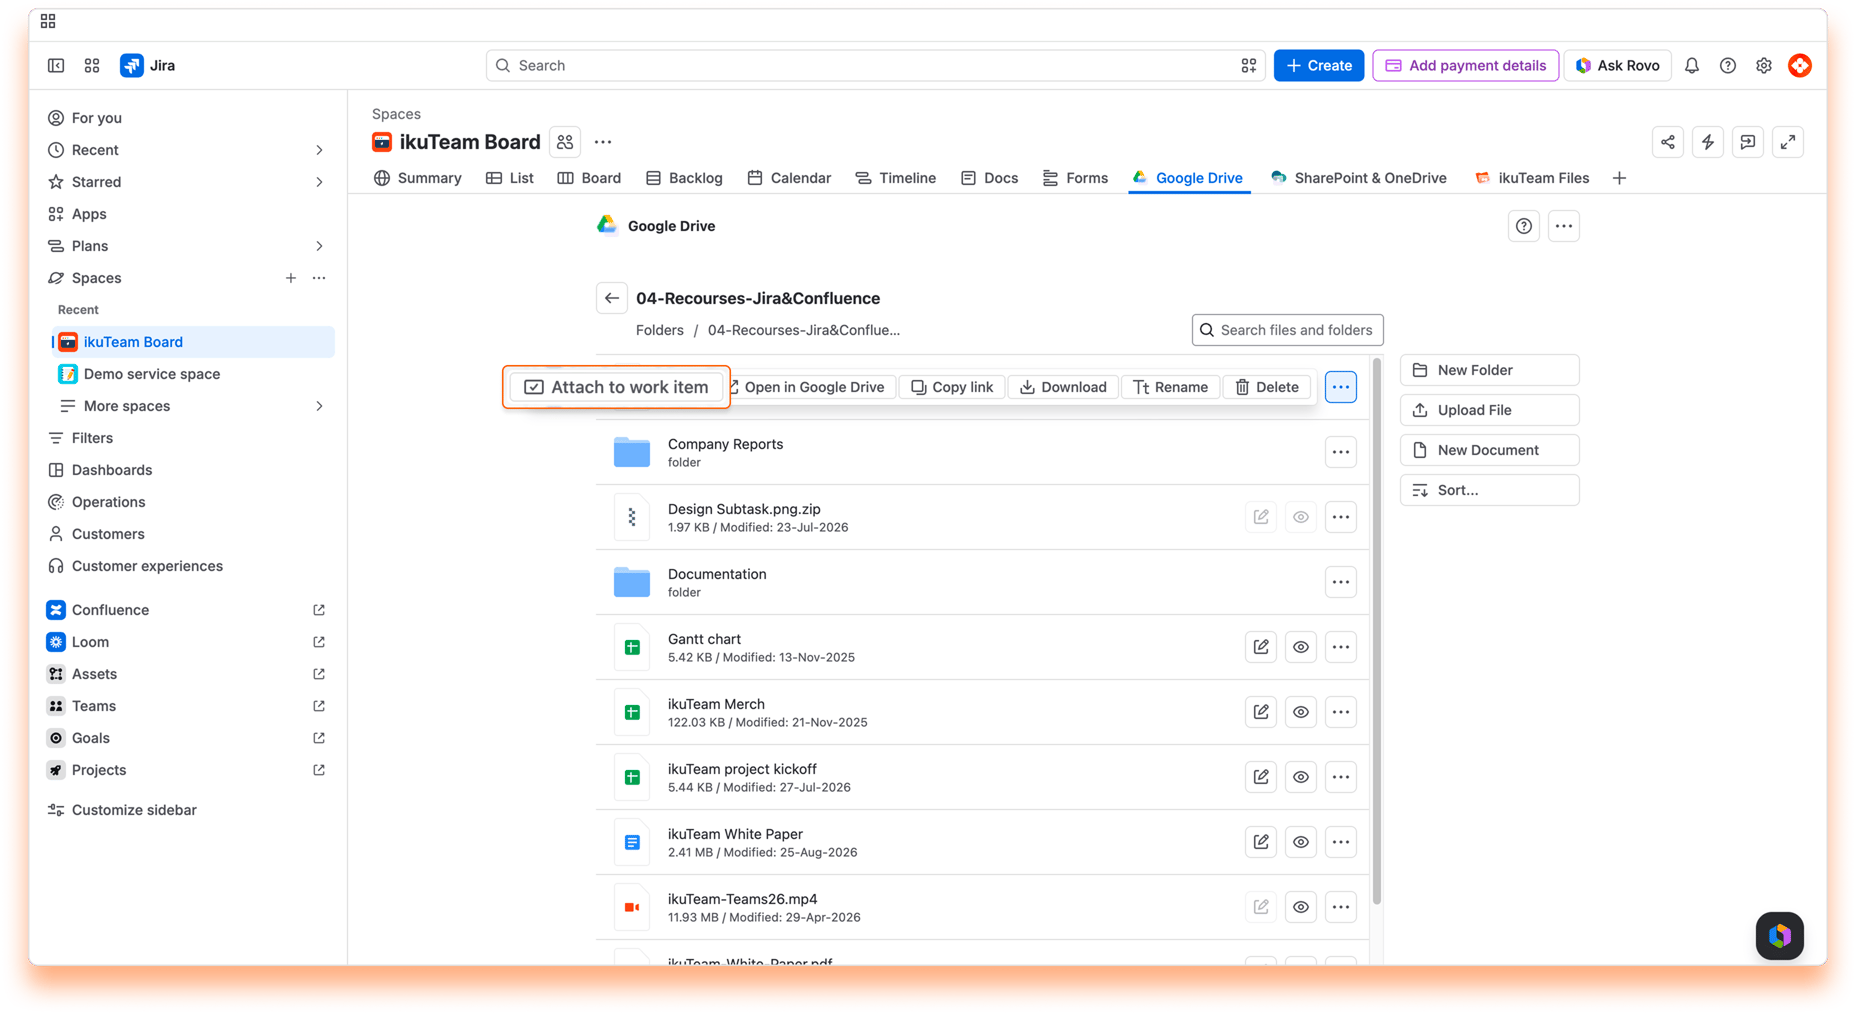The image size is (1856, 1014).
Task: Click the file list vertical scrollbar
Action: click(x=1377, y=630)
